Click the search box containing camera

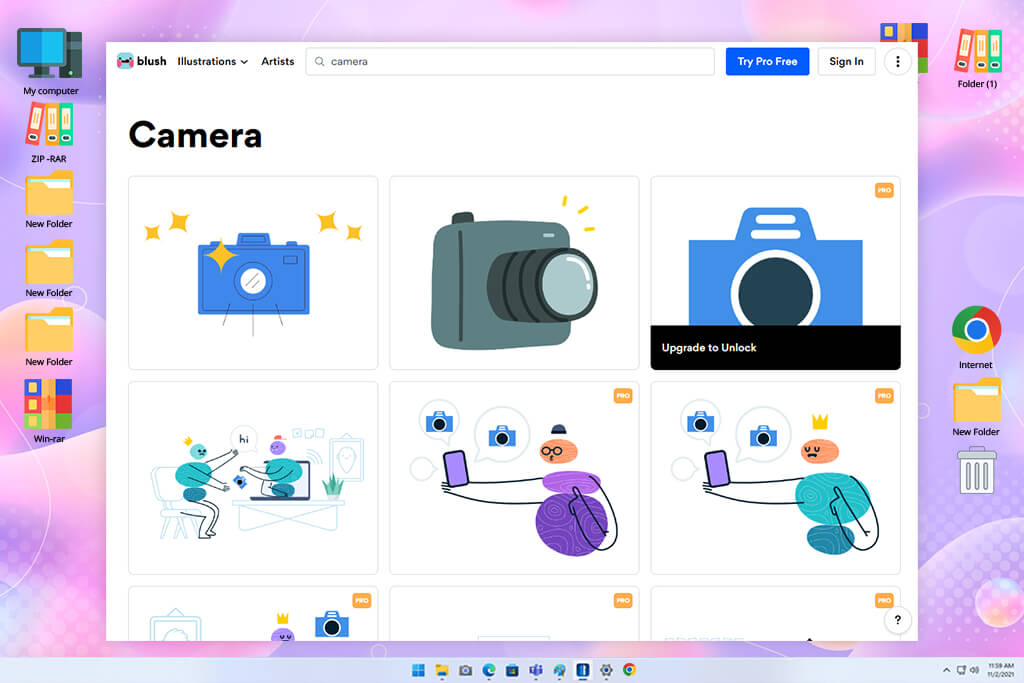tap(509, 61)
